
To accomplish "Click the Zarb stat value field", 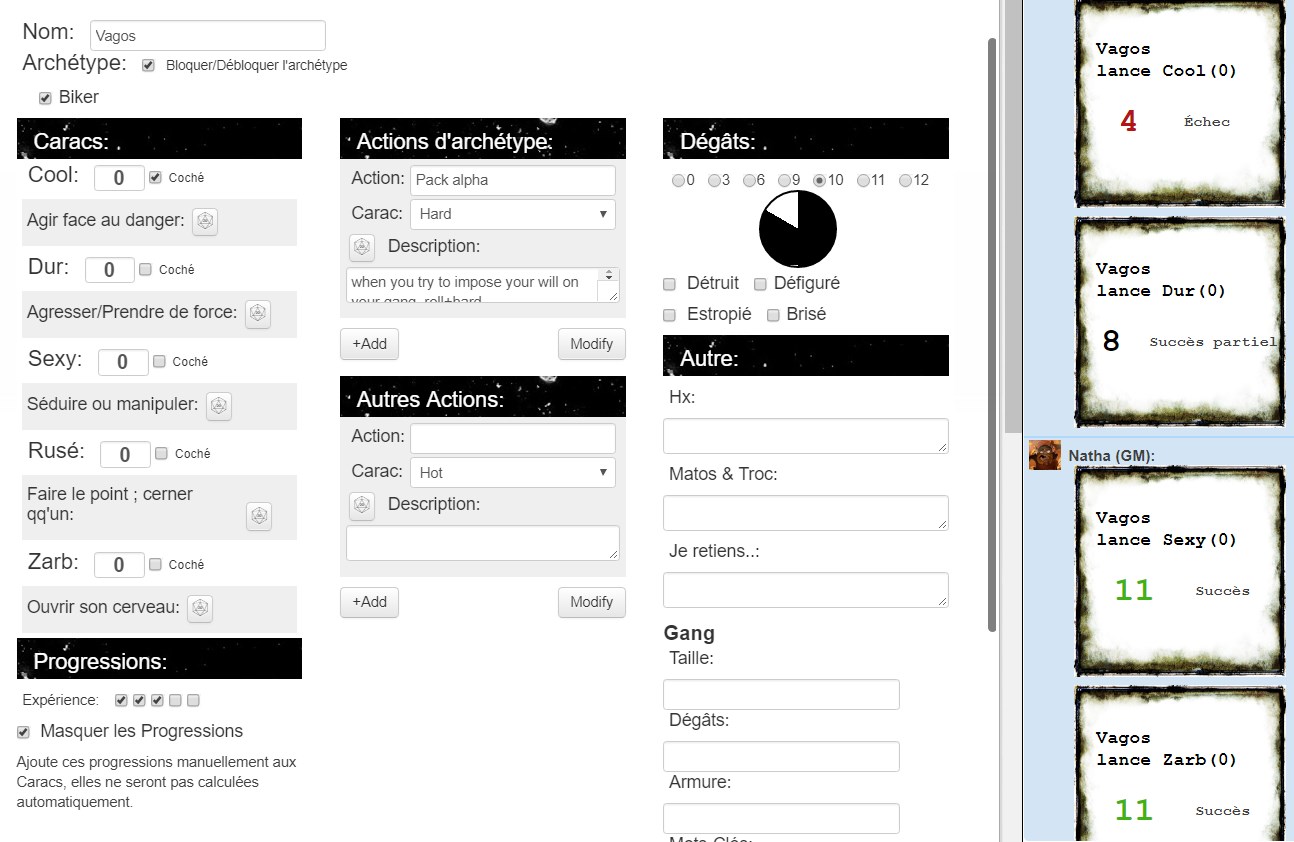I will tap(119, 565).
